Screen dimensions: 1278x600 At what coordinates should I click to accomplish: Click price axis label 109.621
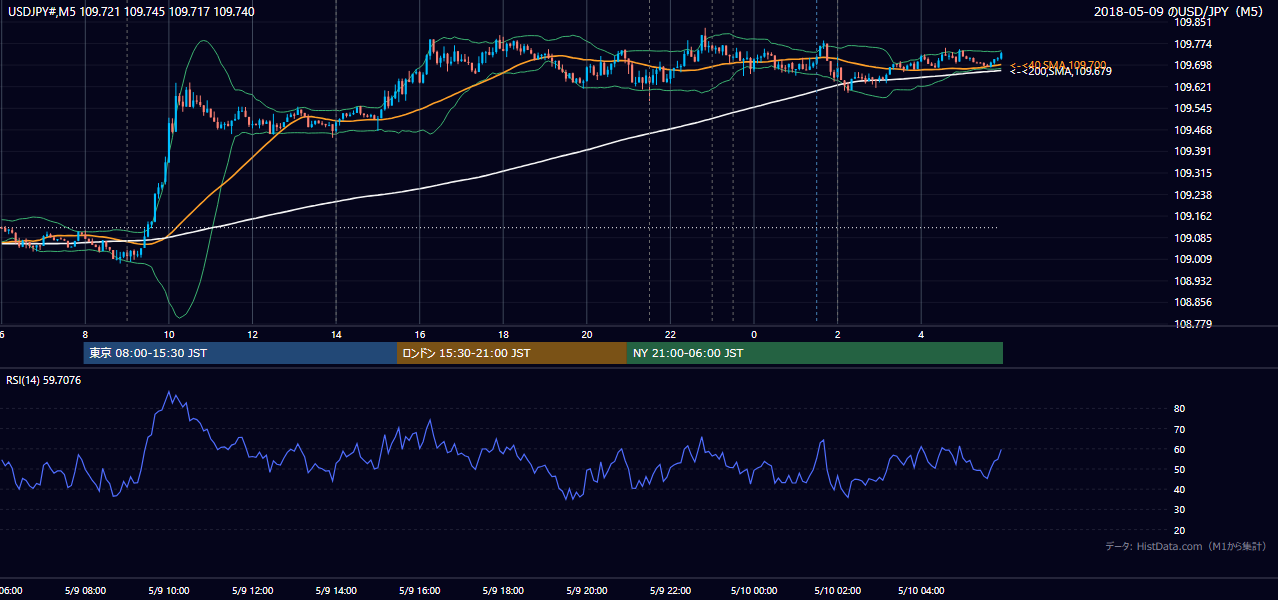[1193, 87]
